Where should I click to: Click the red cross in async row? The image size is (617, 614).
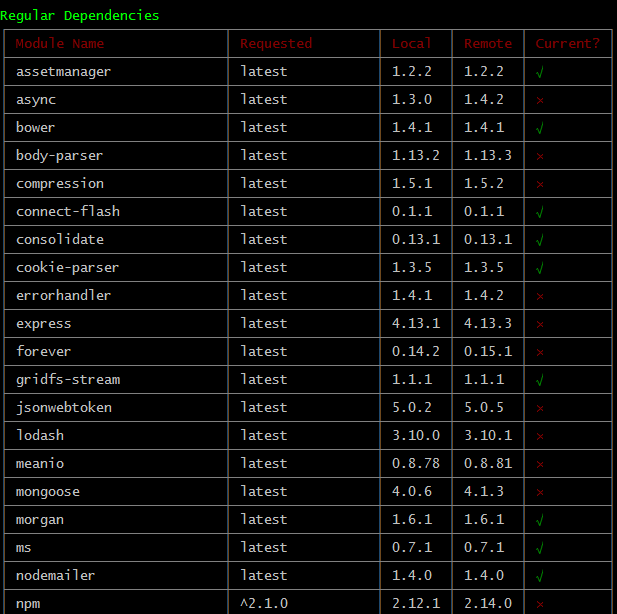coord(540,101)
